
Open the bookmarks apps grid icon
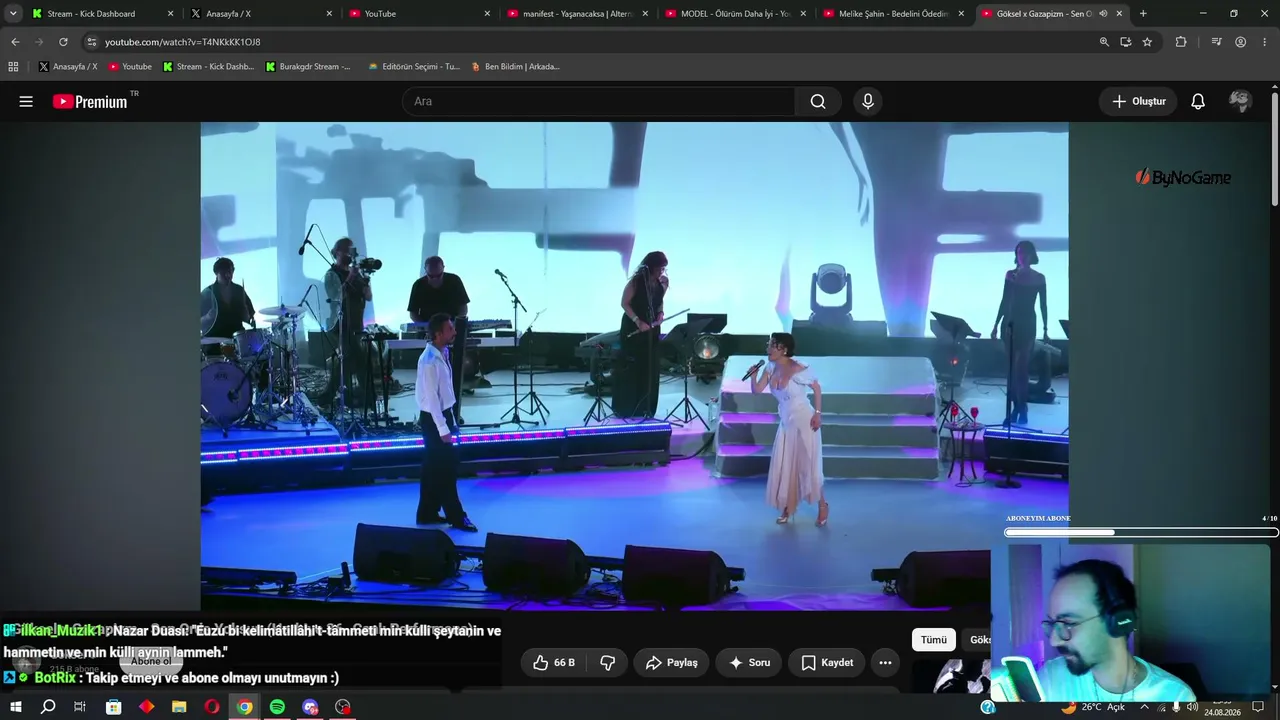coord(13,67)
